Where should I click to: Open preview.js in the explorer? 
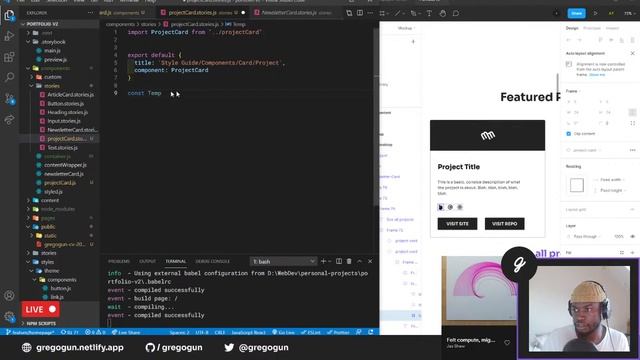[55, 60]
